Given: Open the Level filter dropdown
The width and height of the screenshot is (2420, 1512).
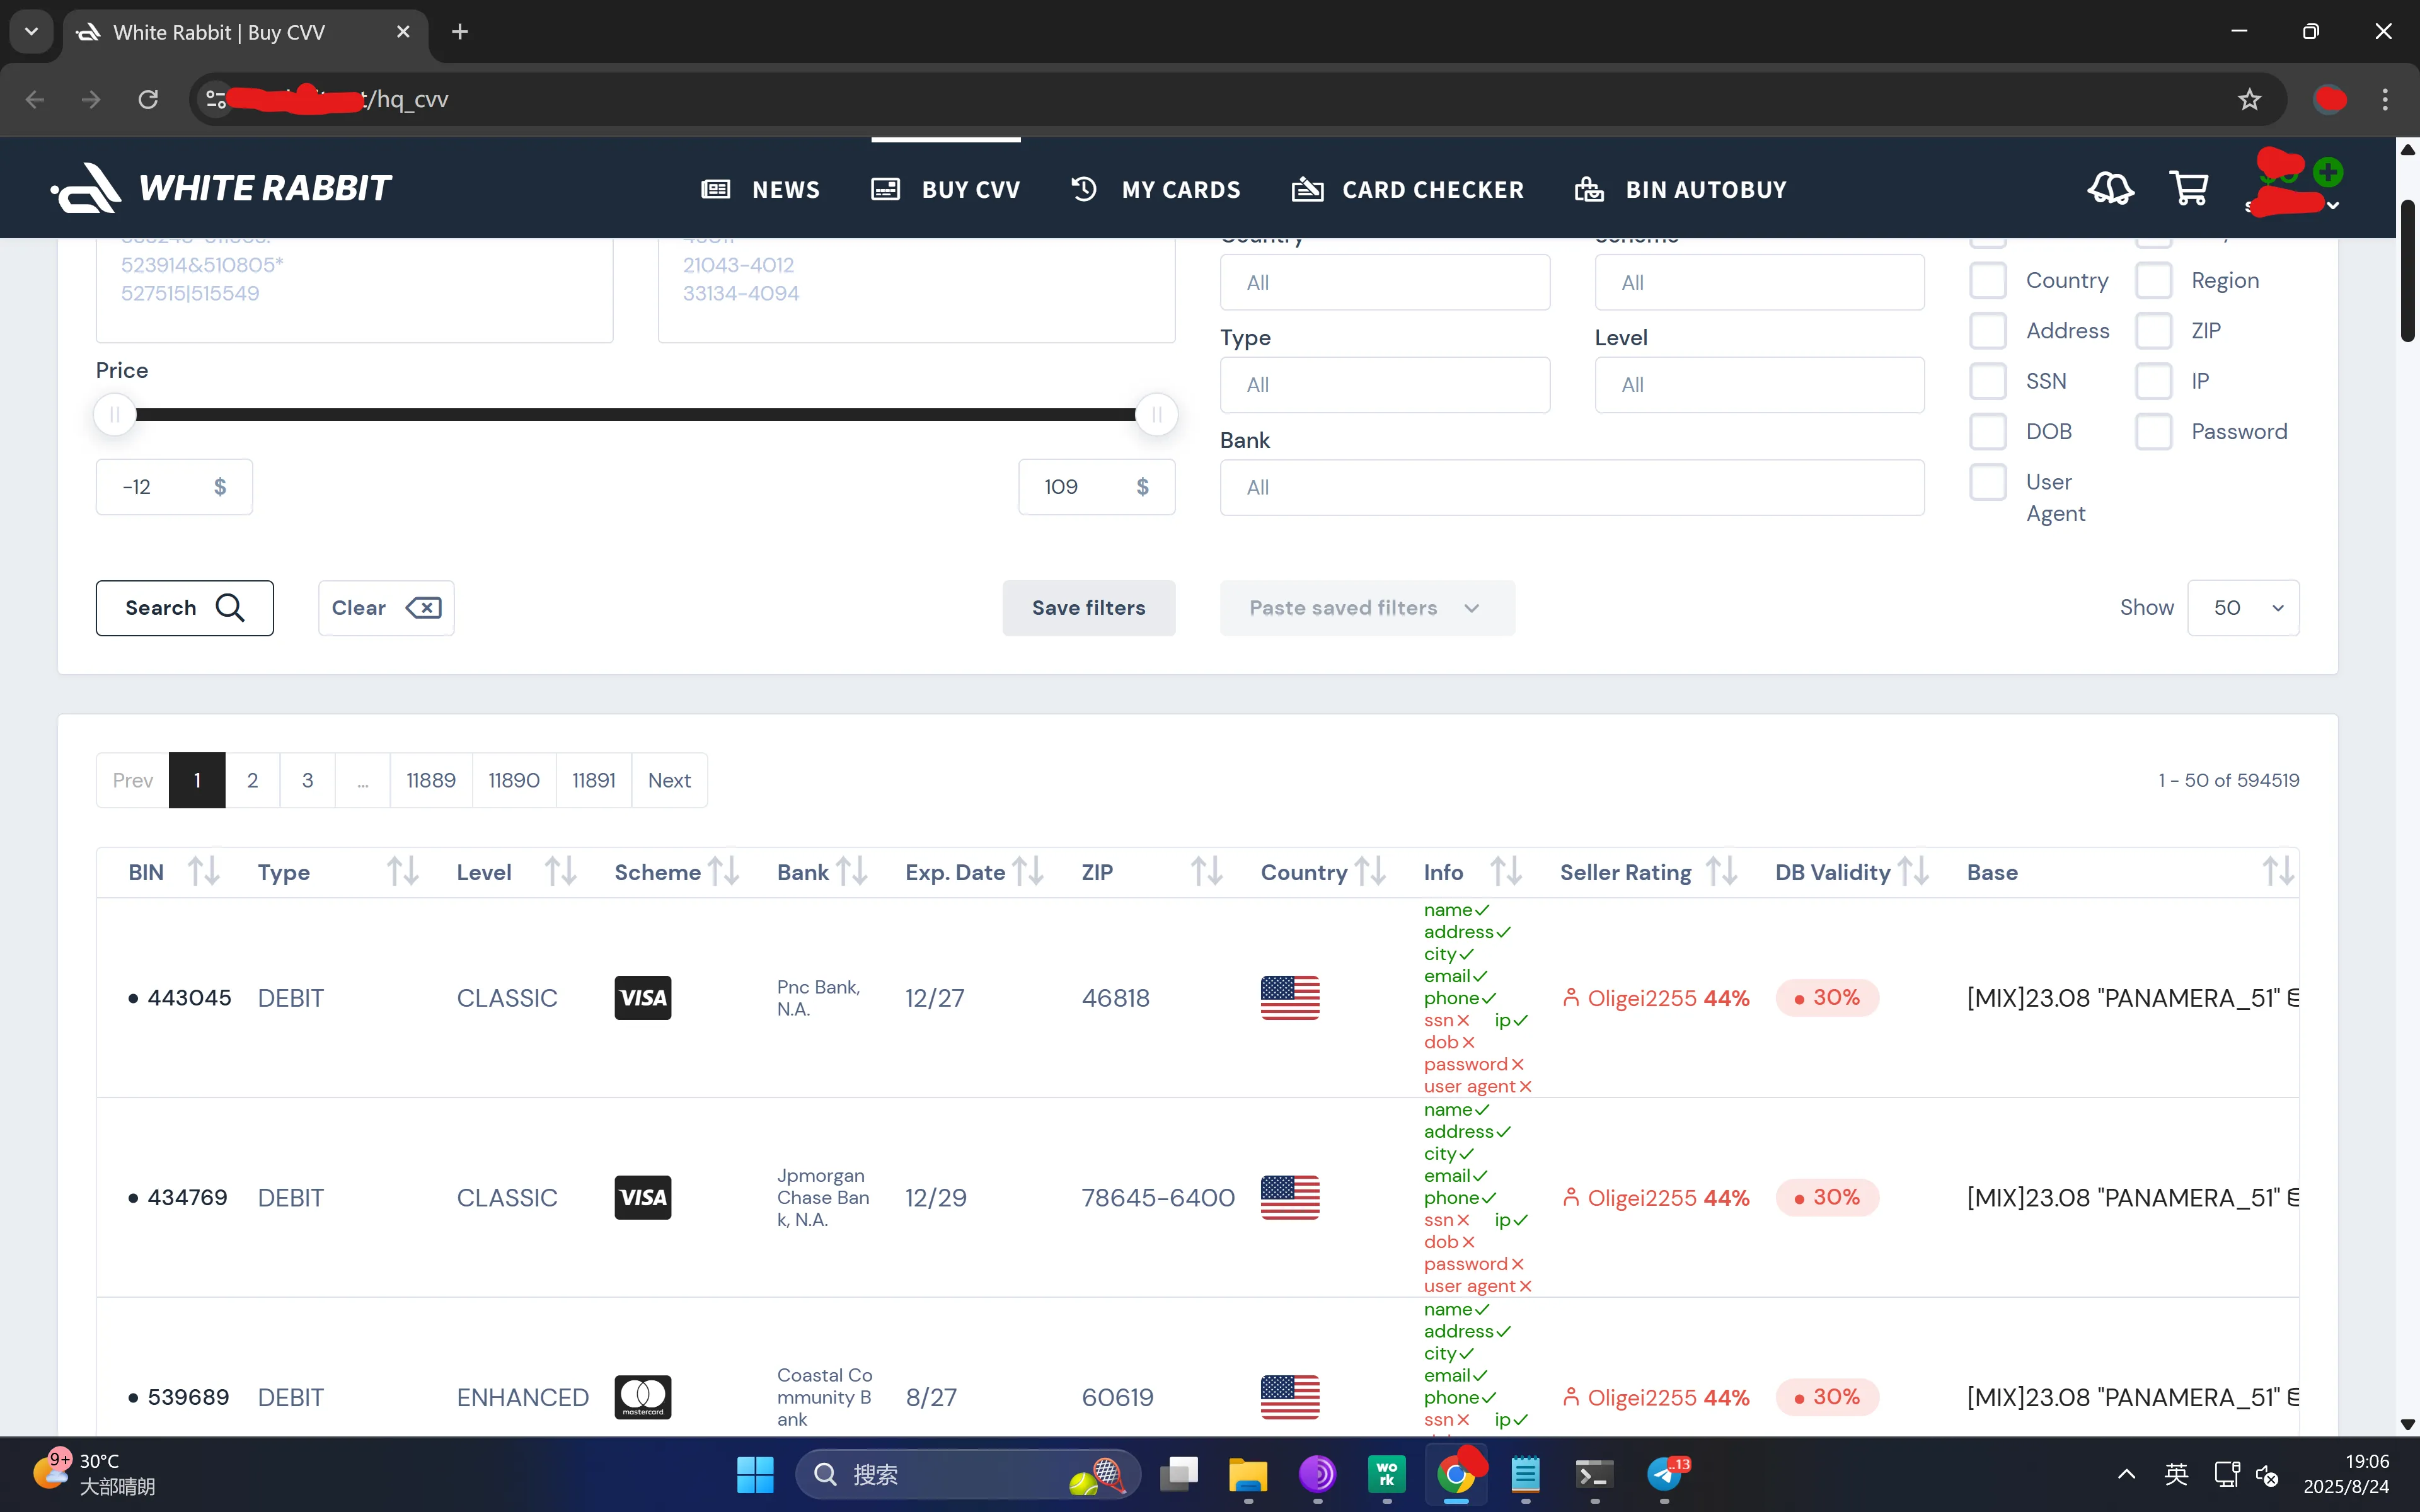Looking at the screenshot, I should point(1759,385).
